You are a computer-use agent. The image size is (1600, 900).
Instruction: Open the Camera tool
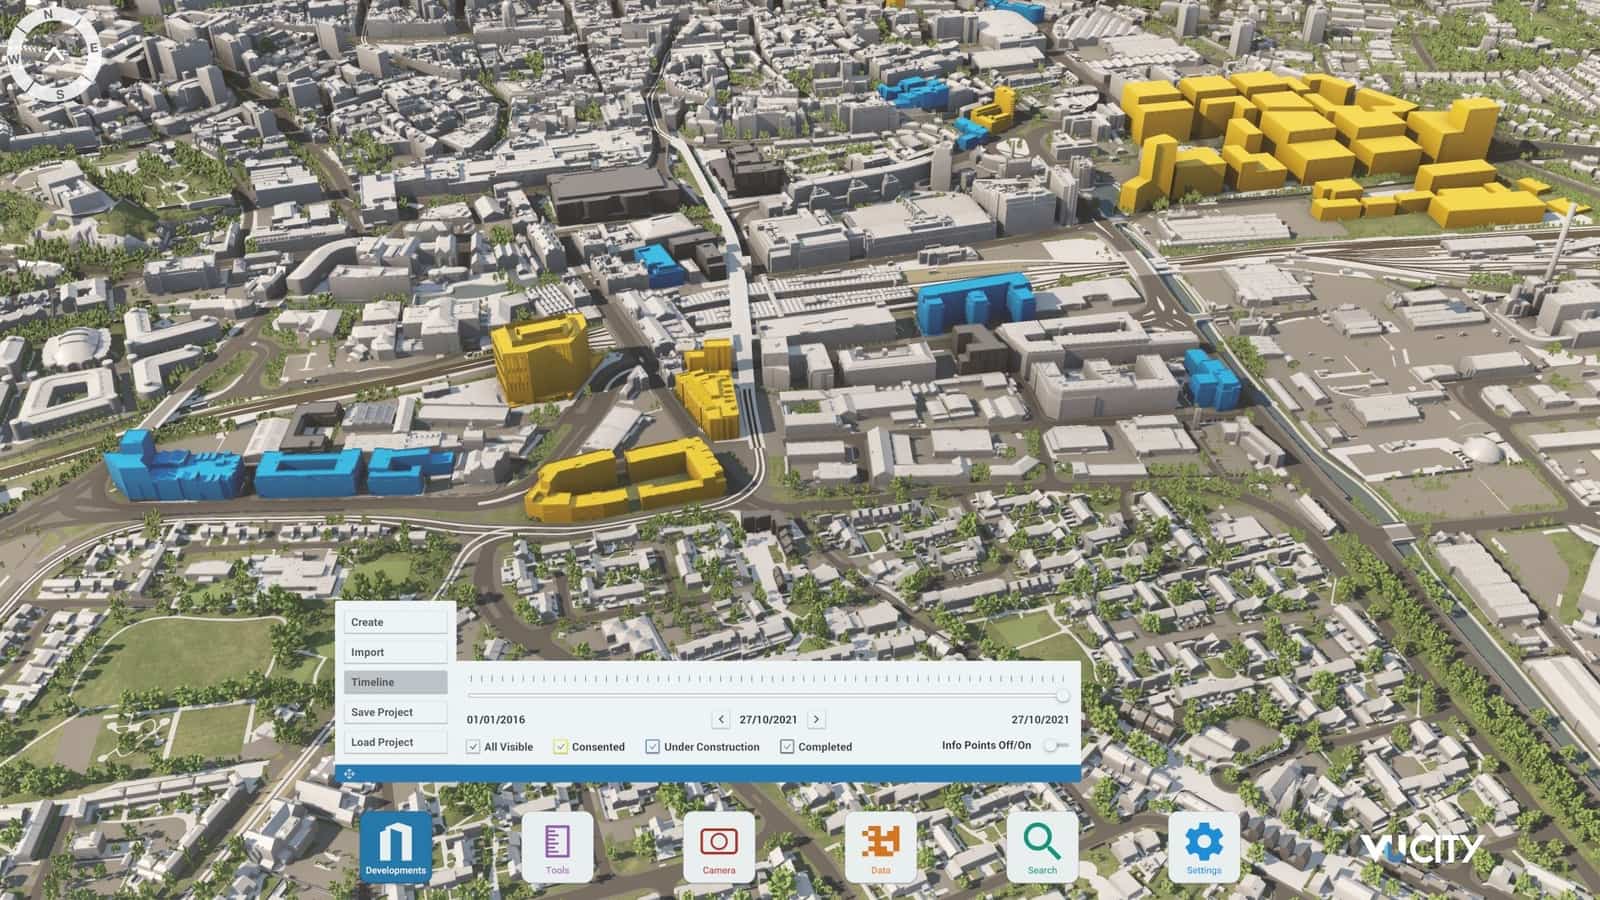tap(719, 845)
